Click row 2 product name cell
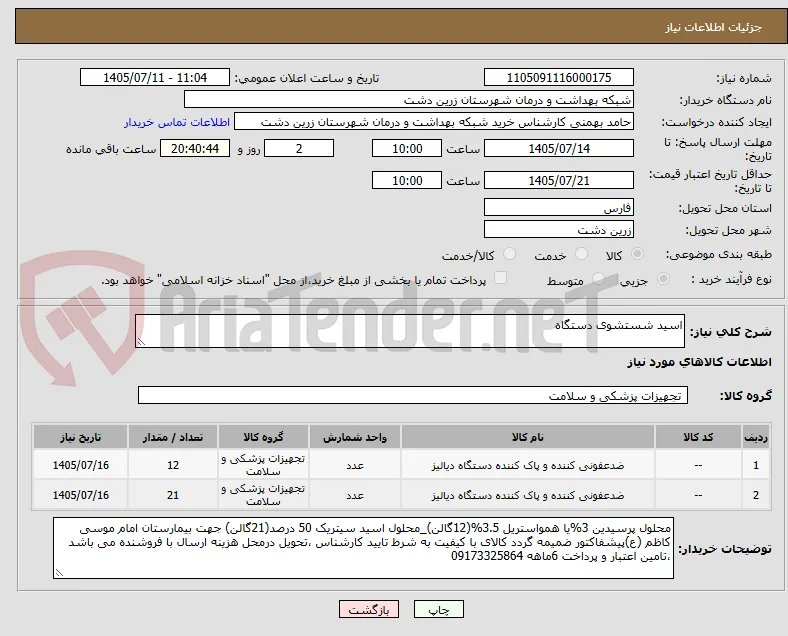 point(528,495)
